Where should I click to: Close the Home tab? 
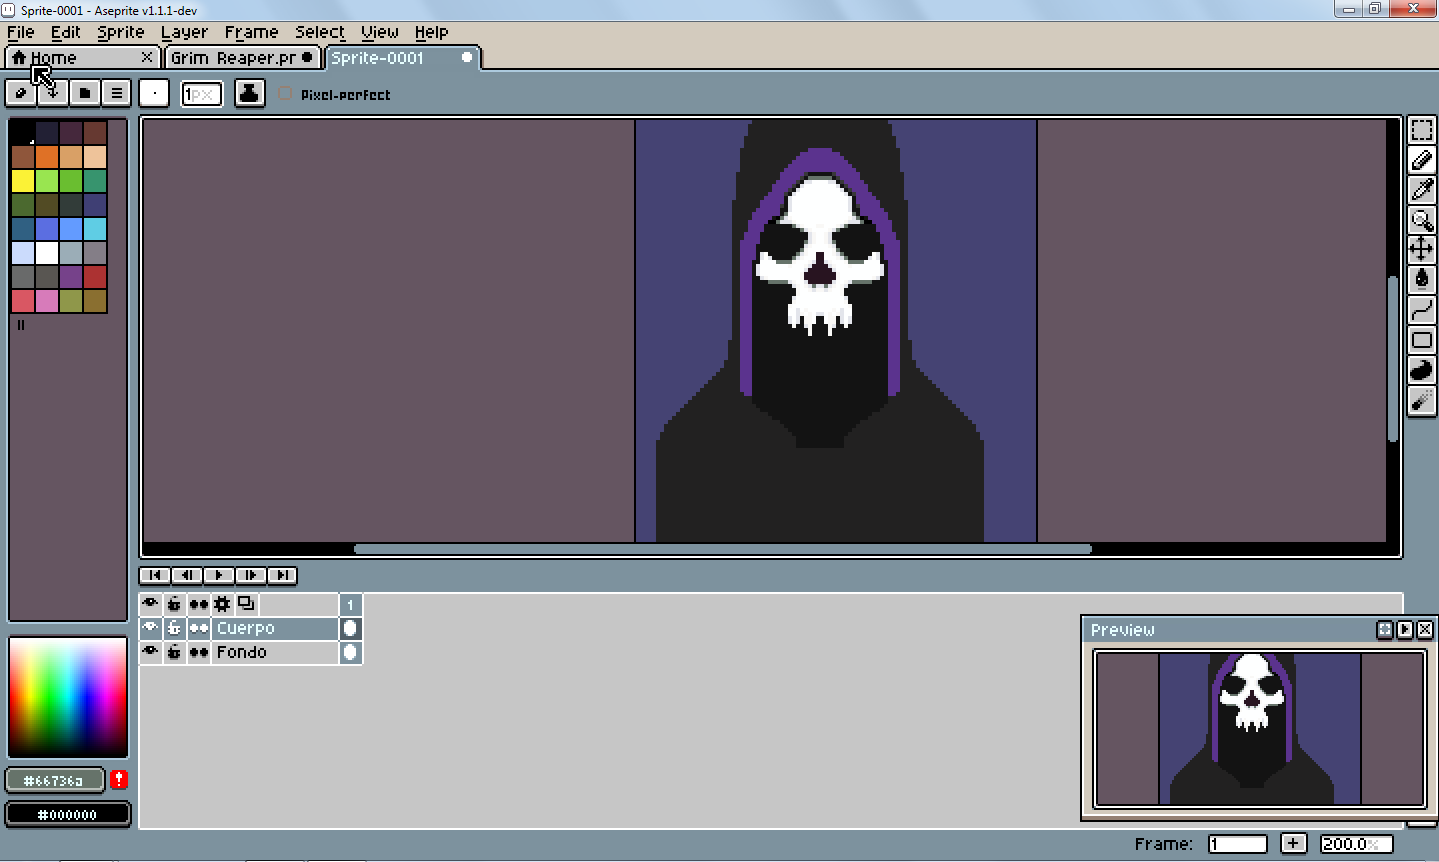click(147, 57)
